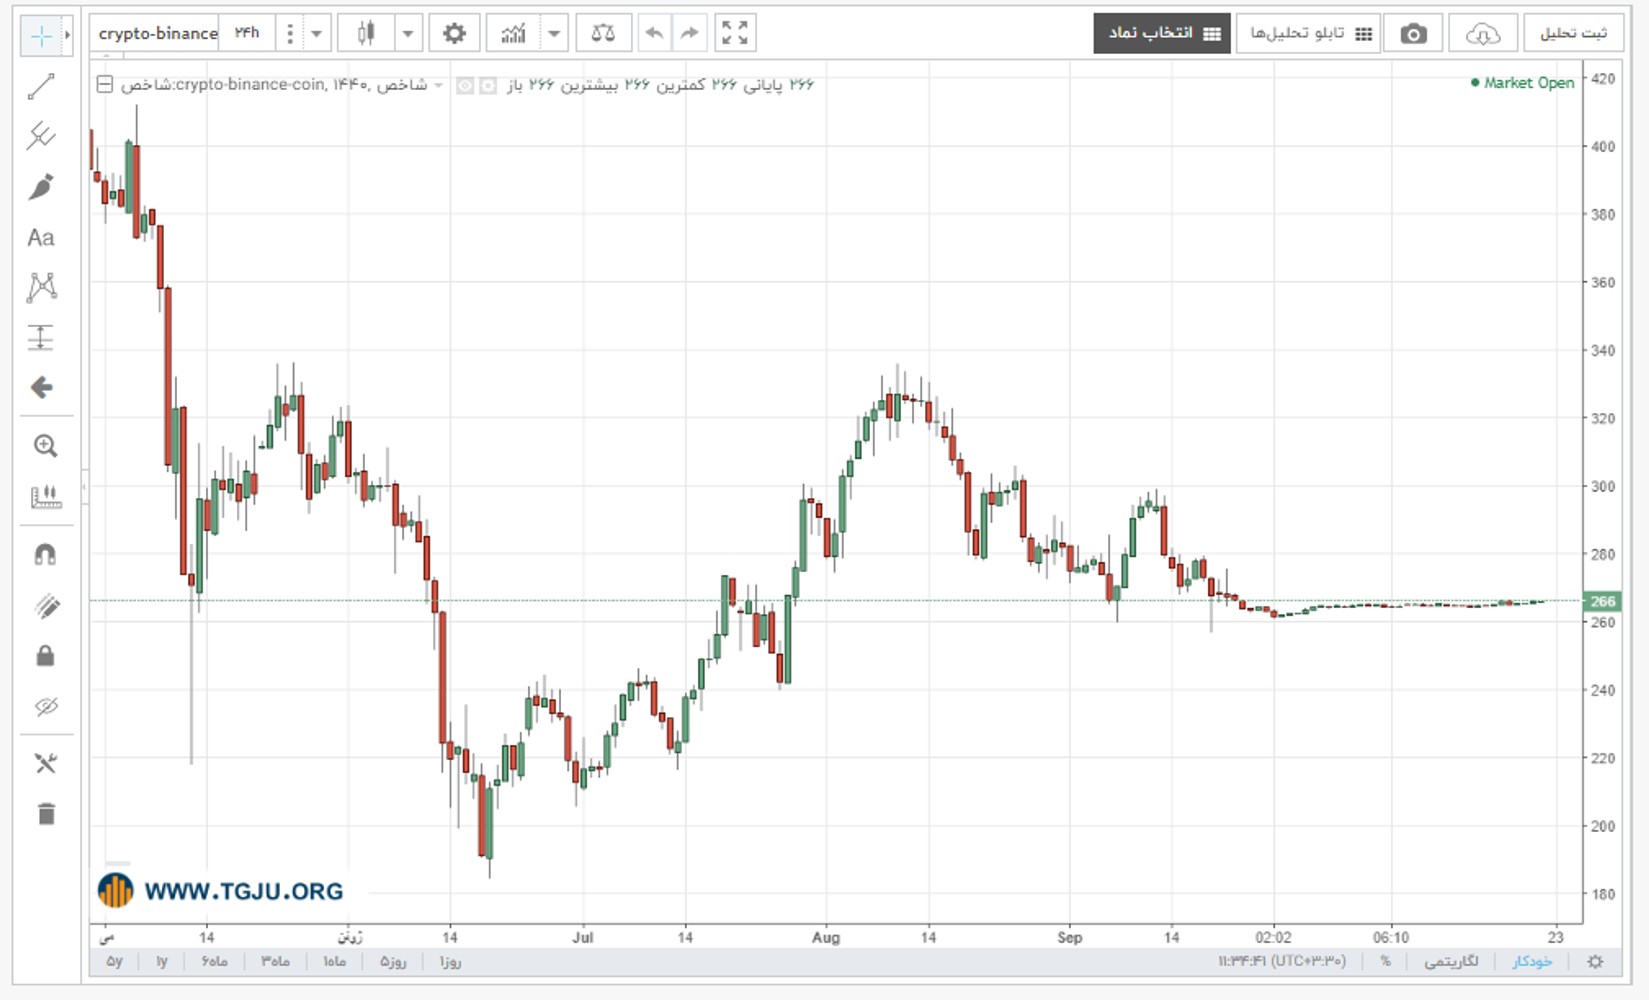This screenshot has width=1649, height=1000.
Task: Expand indicators dropdown arrow
Action: tap(555, 34)
